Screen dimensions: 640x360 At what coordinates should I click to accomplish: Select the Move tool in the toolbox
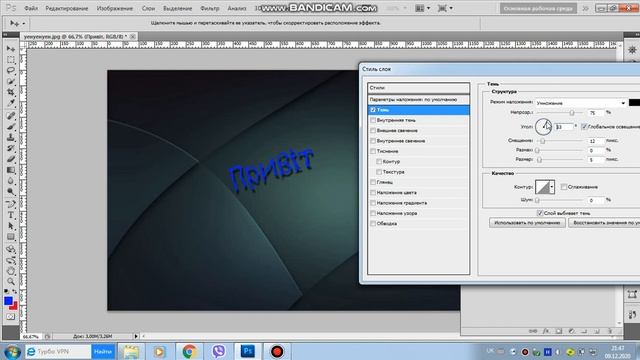(11, 49)
